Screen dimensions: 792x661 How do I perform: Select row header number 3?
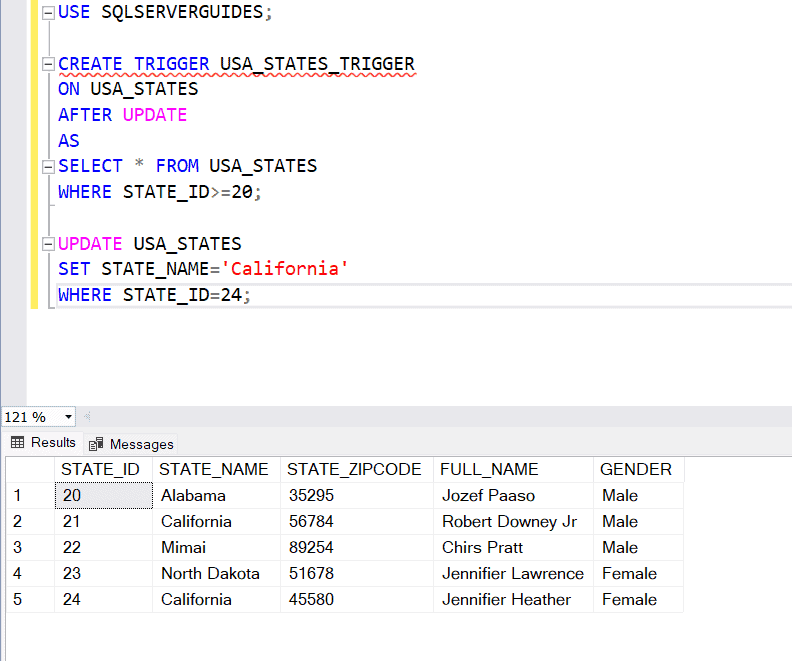(x=30, y=547)
